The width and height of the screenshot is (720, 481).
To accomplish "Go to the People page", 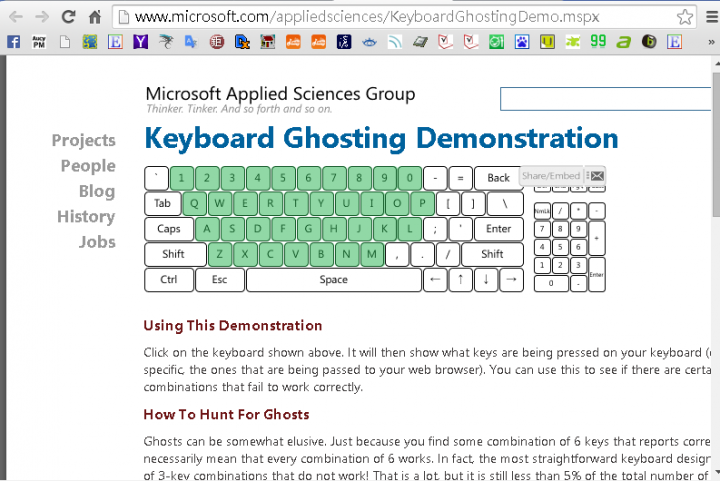I will click(x=88, y=166).
